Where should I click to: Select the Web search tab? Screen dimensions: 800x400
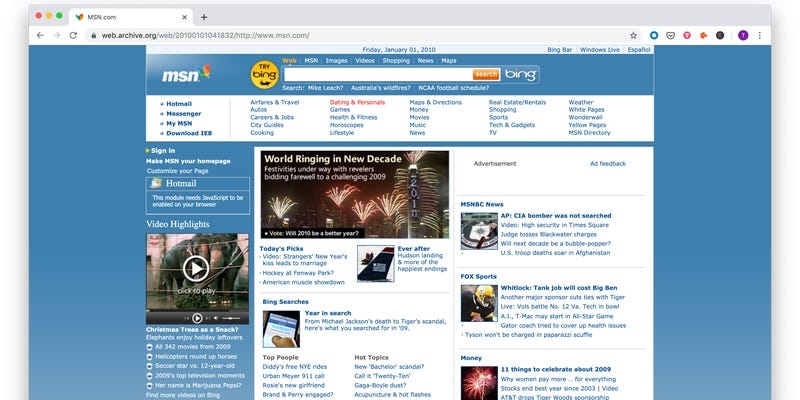[289, 60]
